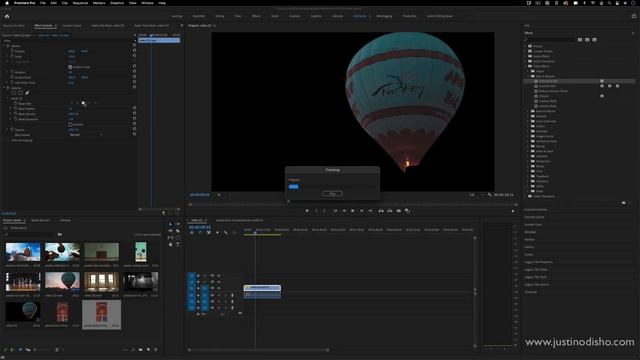The height and width of the screenshot is (360, 640).
Task: Toggle Uniform Scale checkbox
Action: 70,67
